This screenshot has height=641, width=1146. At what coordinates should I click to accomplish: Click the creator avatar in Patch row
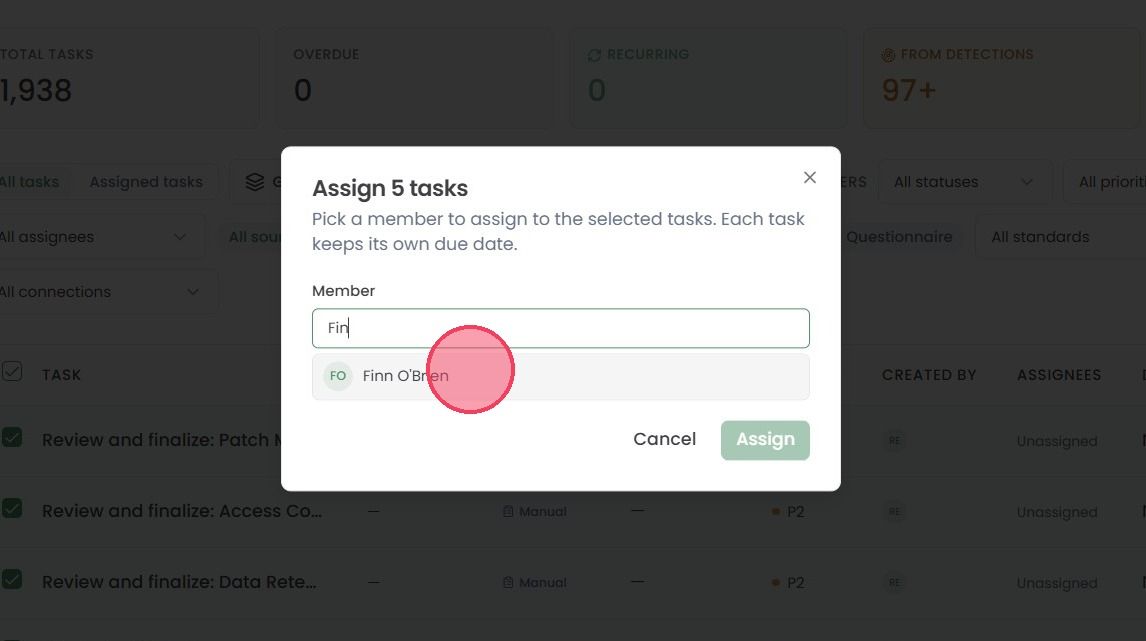point(894,441)
